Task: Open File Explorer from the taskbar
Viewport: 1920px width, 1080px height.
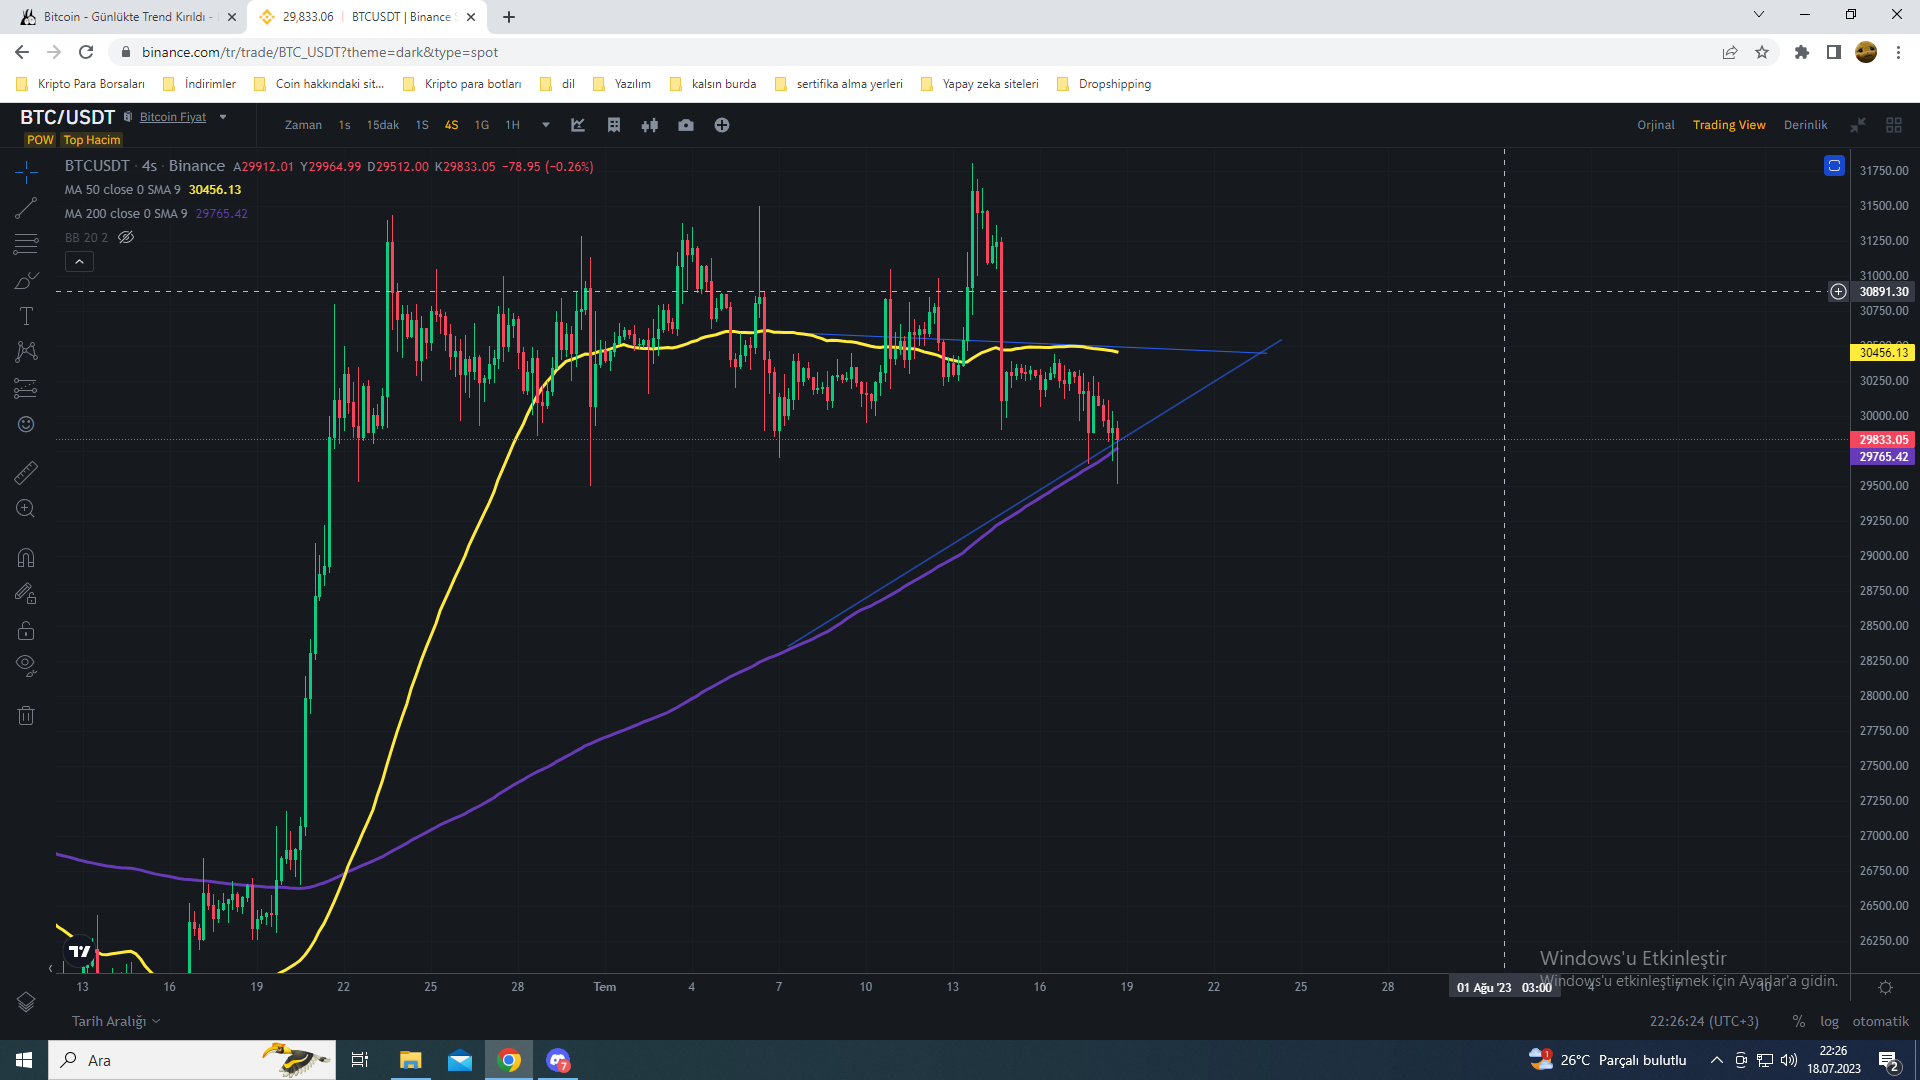Action: (411, 1060)
